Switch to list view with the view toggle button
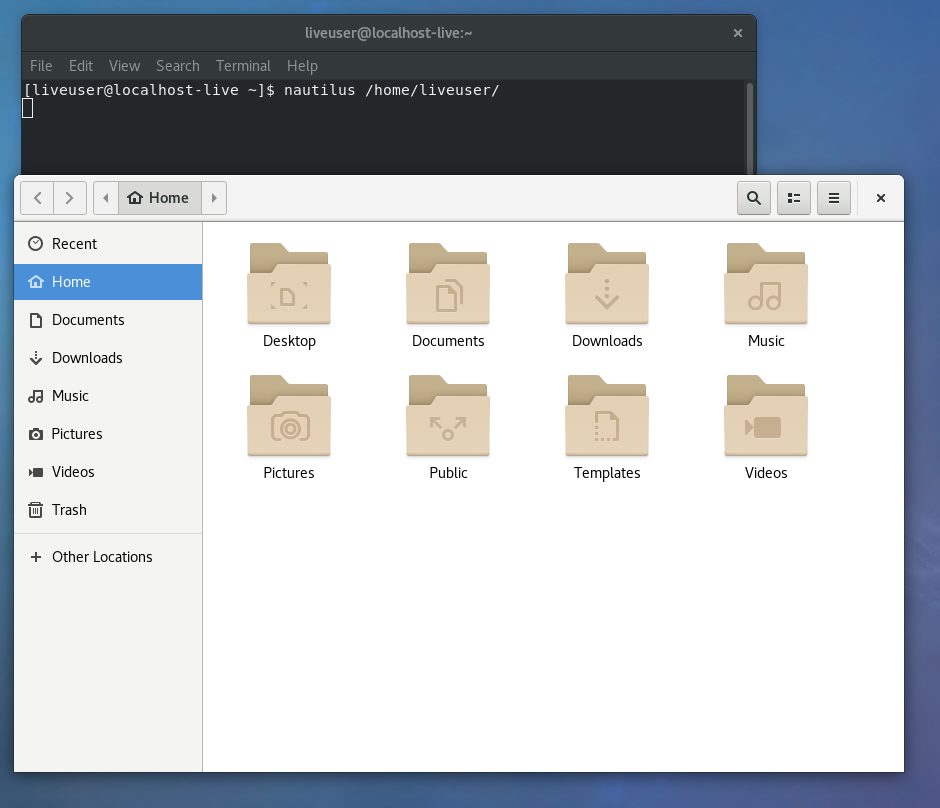The height and width of the screenshot is (808, 940). coord(794,198)
